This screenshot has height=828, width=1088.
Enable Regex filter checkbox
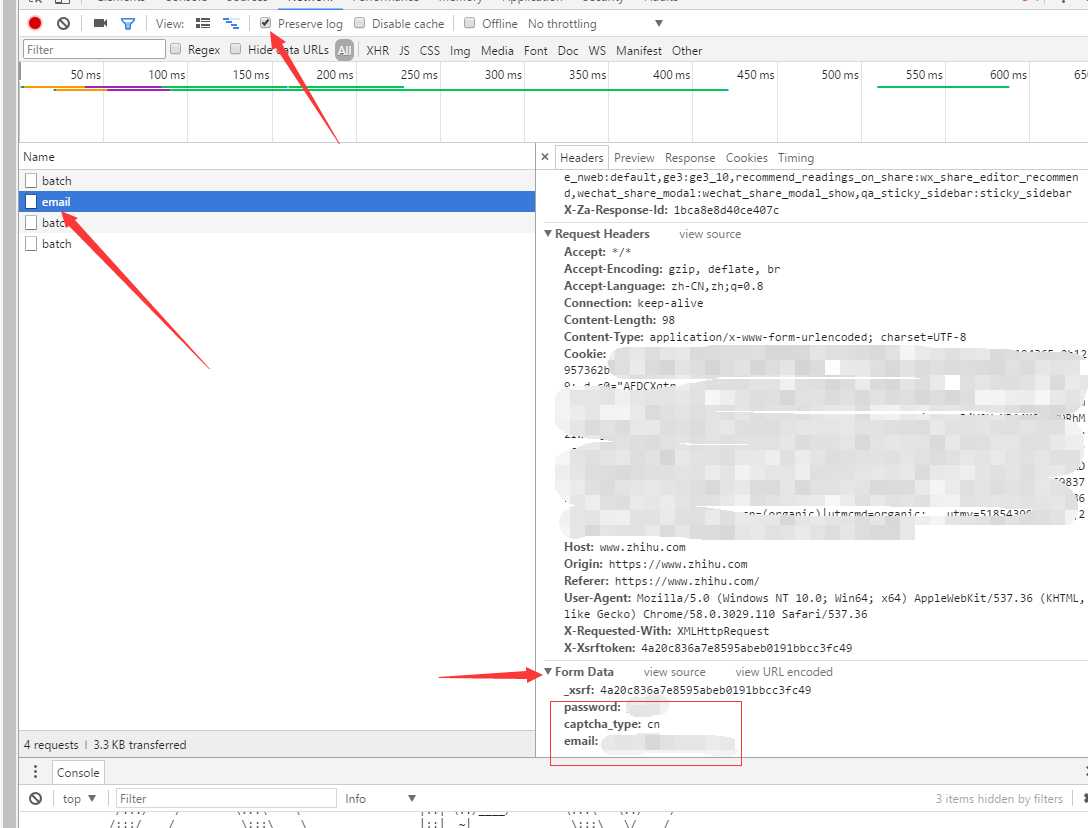tap(176, 49)
